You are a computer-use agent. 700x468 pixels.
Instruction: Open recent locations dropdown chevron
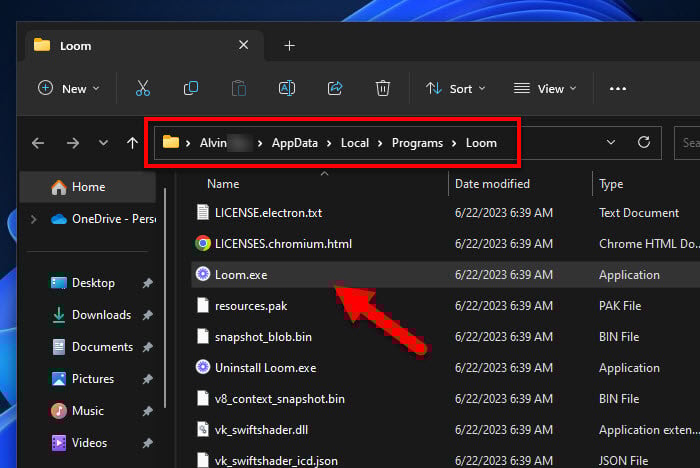[x=103, y=143]
